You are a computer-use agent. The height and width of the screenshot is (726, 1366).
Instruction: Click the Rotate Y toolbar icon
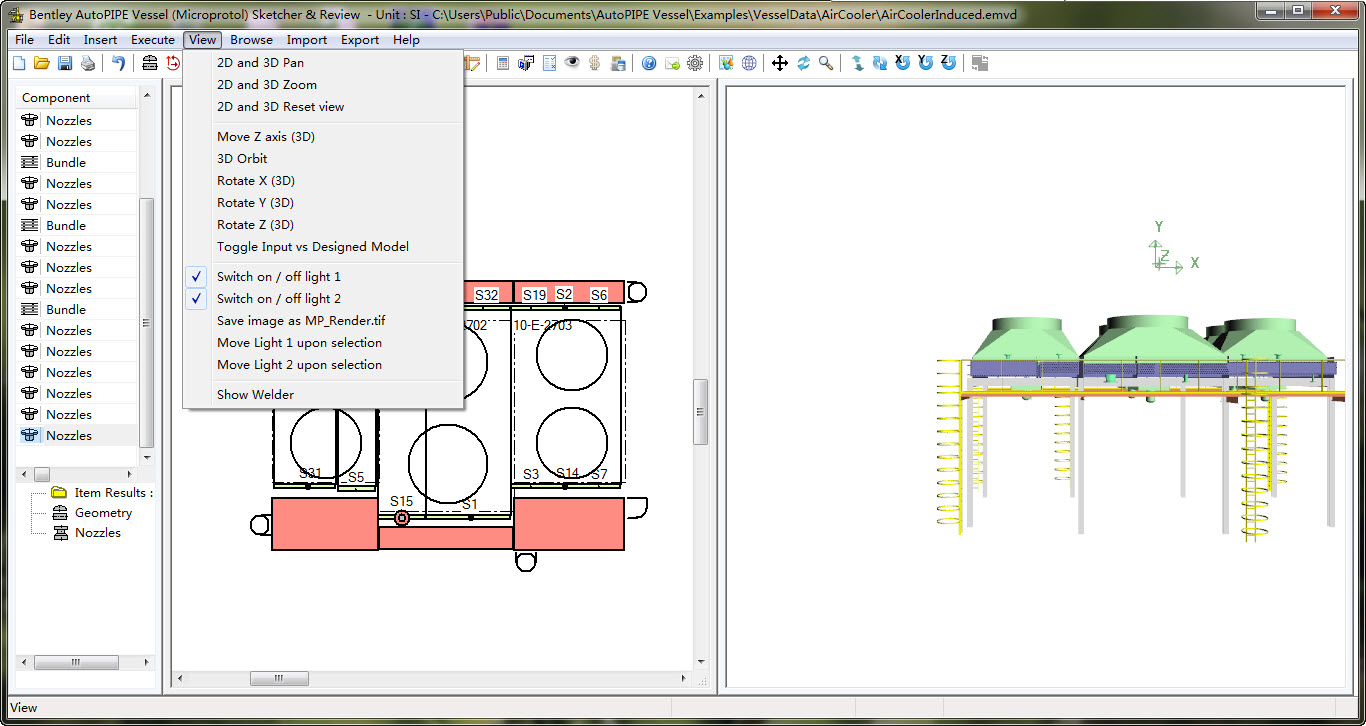926,63
